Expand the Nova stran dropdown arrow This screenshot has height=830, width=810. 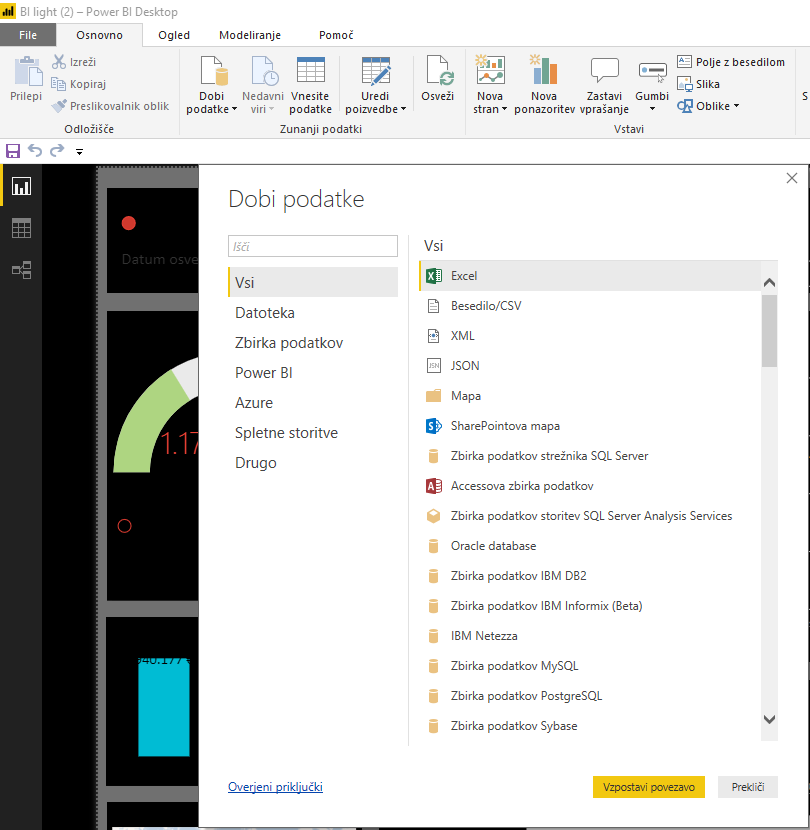505,110
